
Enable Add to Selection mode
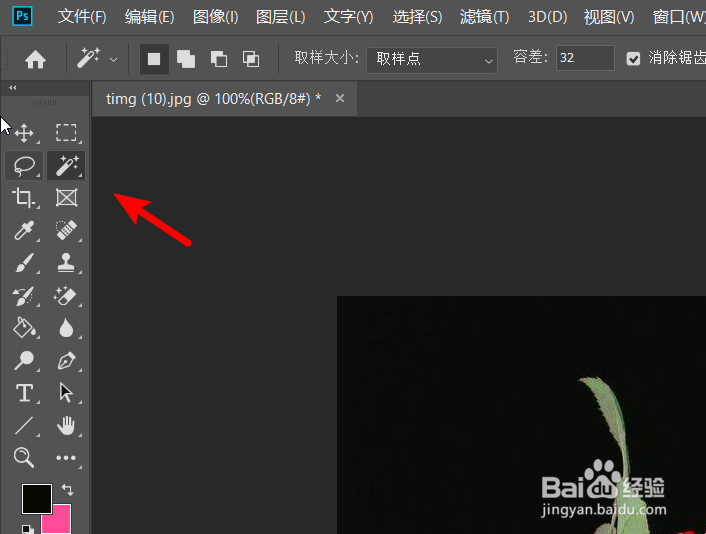tap(186, 59)
